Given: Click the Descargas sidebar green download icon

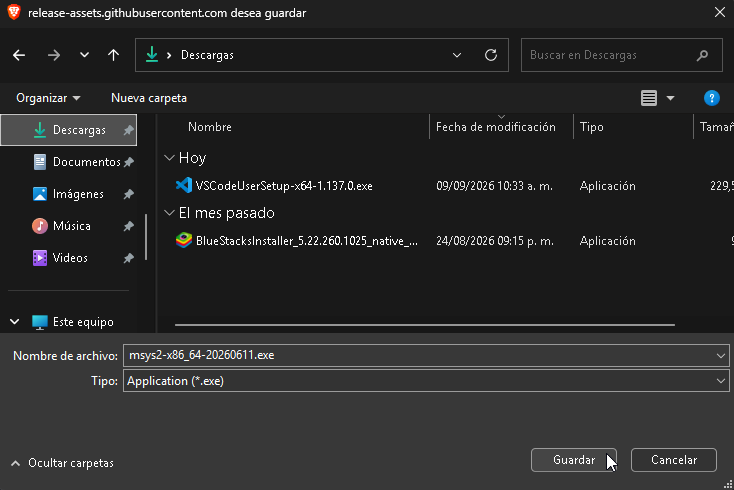Looking at the screenshot, I should click(40, 130).
